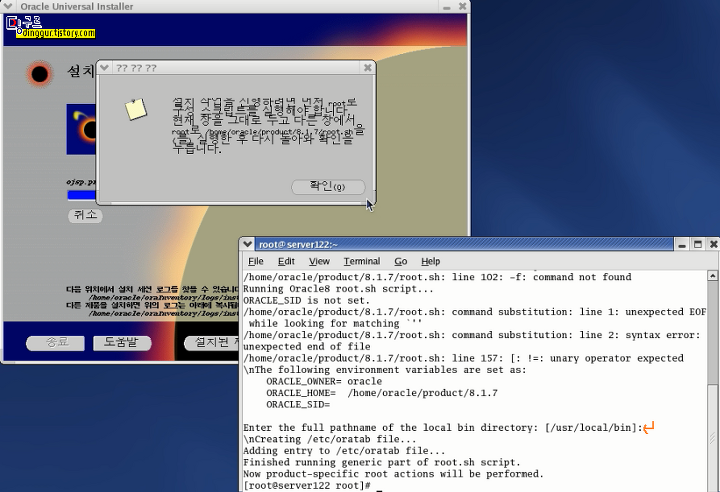
Task: Open the Go menu in terminal
Action: point(400,261)
